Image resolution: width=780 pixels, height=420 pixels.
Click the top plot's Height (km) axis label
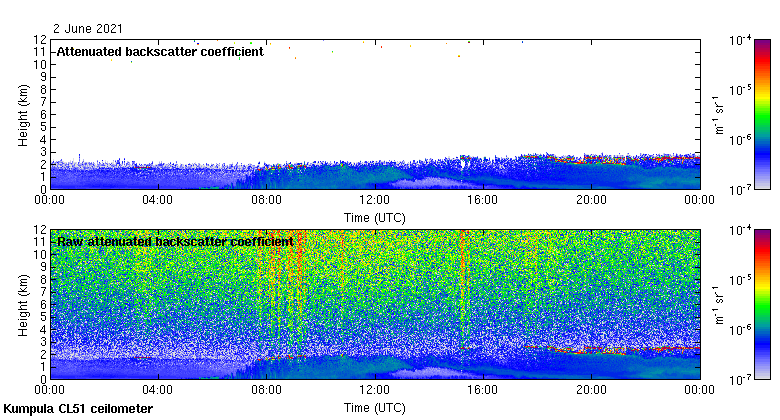(23, 113)
